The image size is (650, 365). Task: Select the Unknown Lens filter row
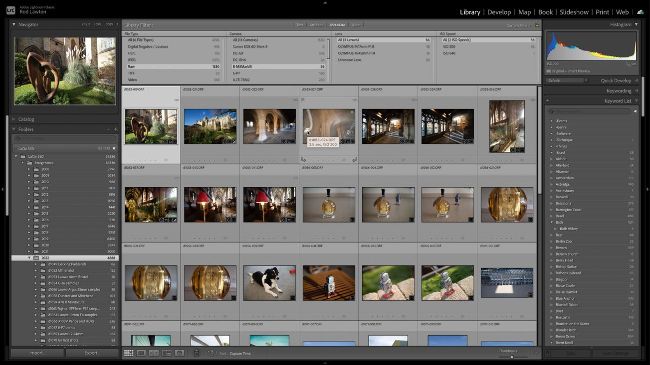click(x=383, y=60)
